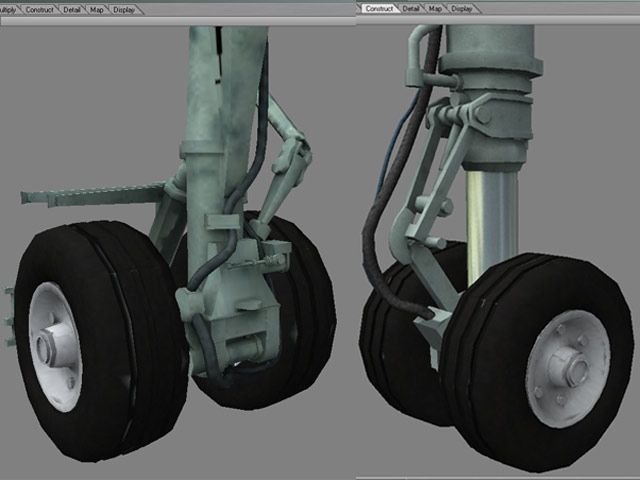Open the Display tab in right panel
The image size is (640, 480).
pyautogui.click(x=462, y=8)
